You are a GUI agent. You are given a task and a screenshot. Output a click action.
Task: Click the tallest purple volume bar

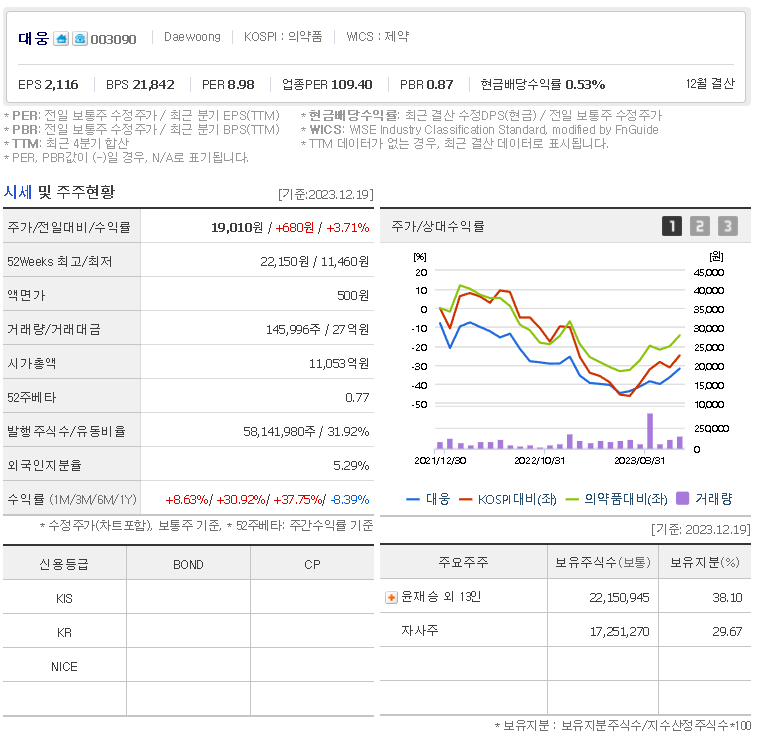[x=650, y=431]
